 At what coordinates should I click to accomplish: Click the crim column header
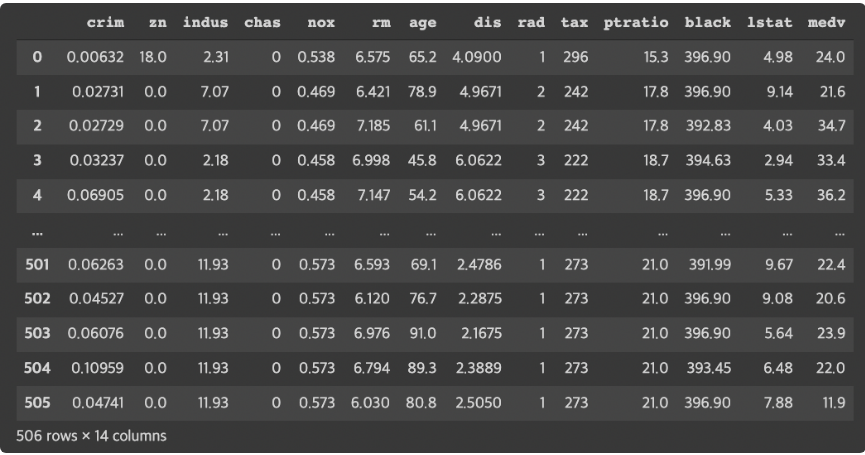click(x=105, y=23)
